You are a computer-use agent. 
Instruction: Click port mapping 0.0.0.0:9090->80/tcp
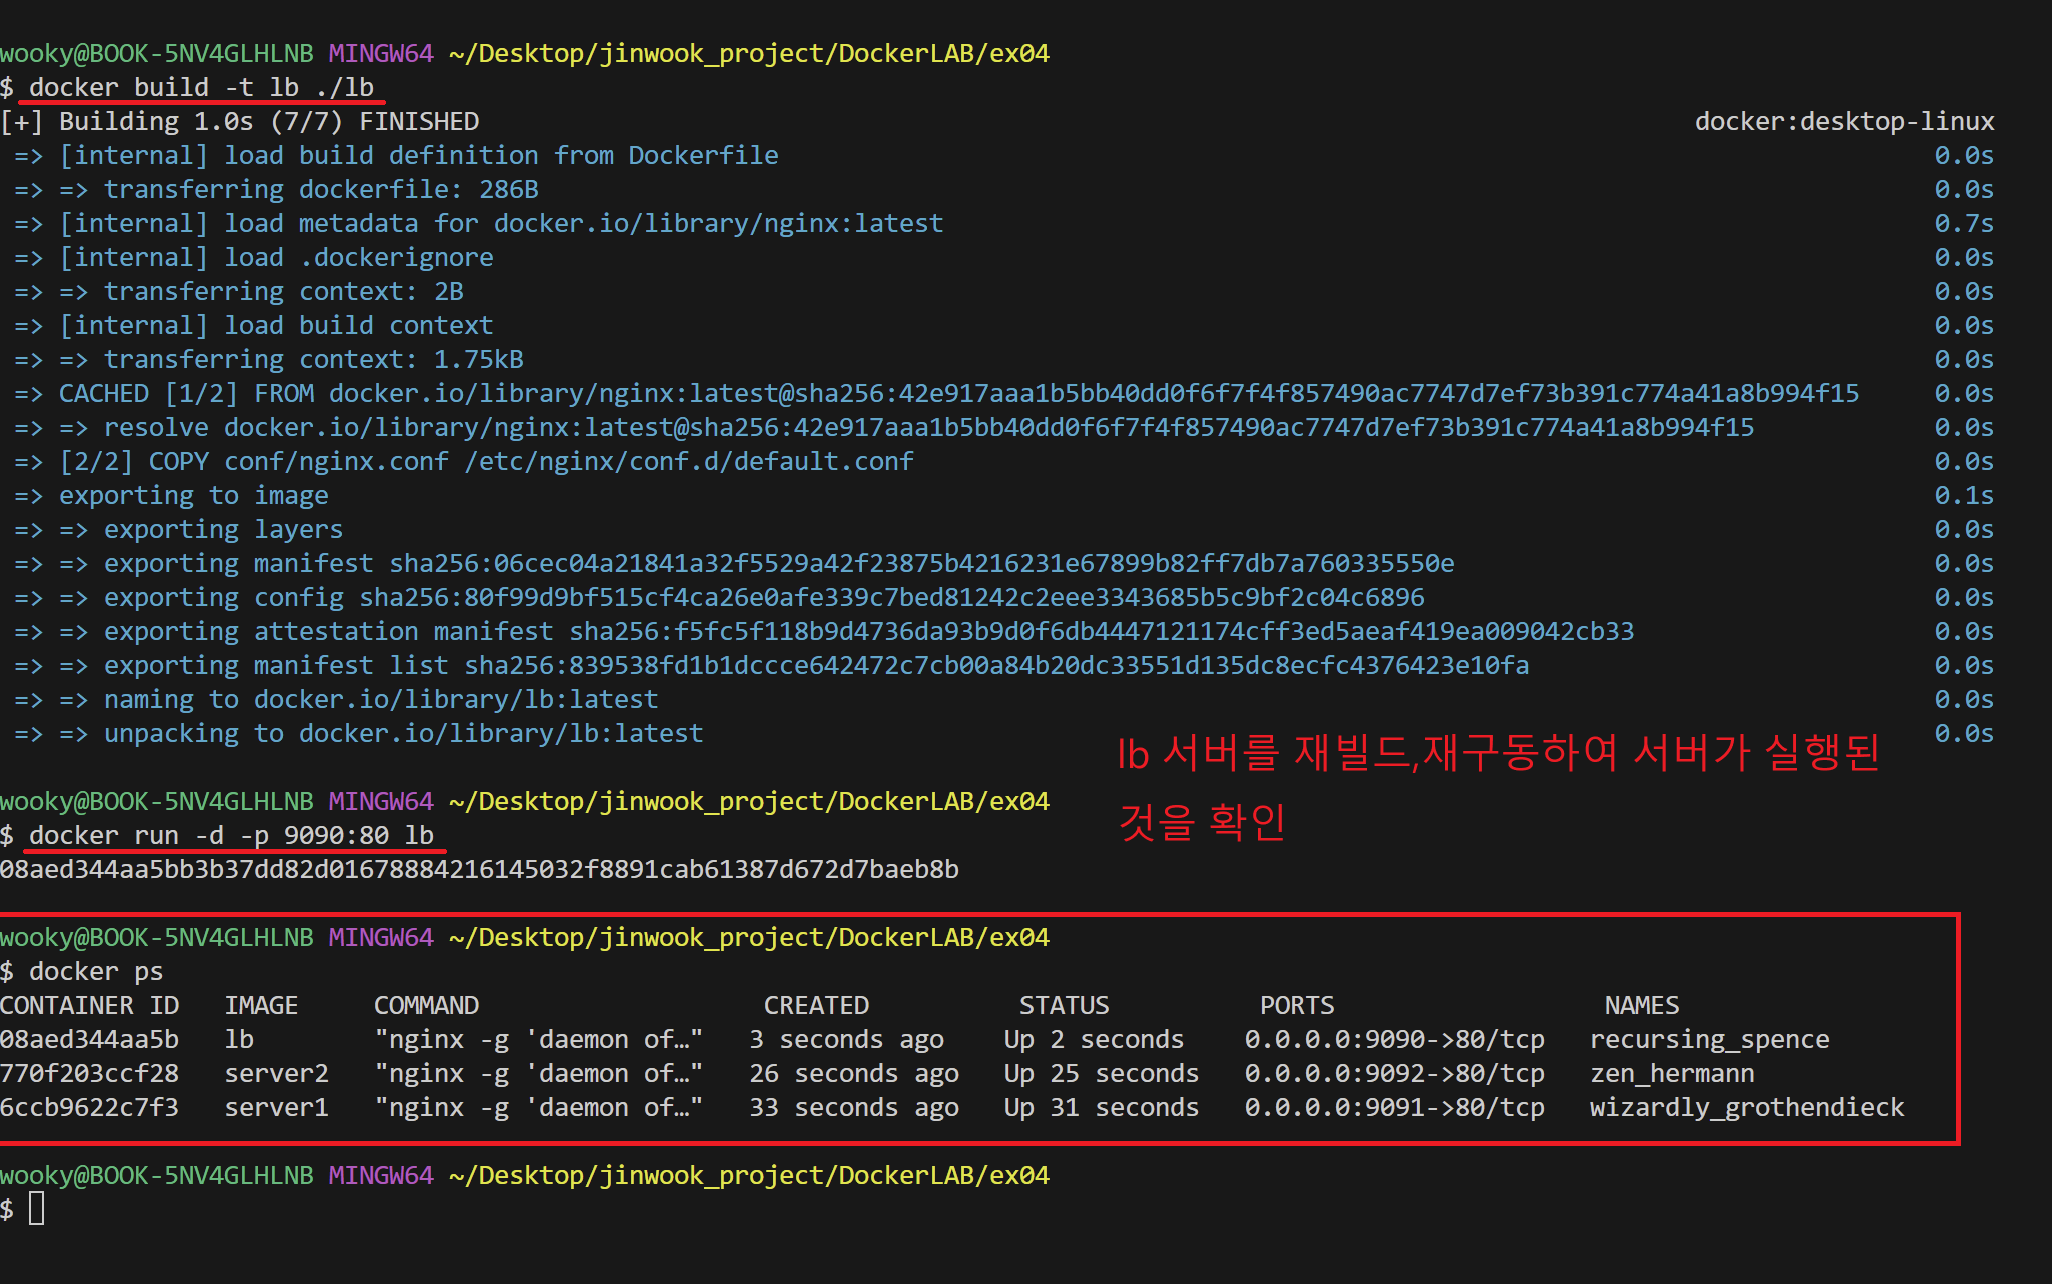pyautogui.click(x=1394, y=1039)
